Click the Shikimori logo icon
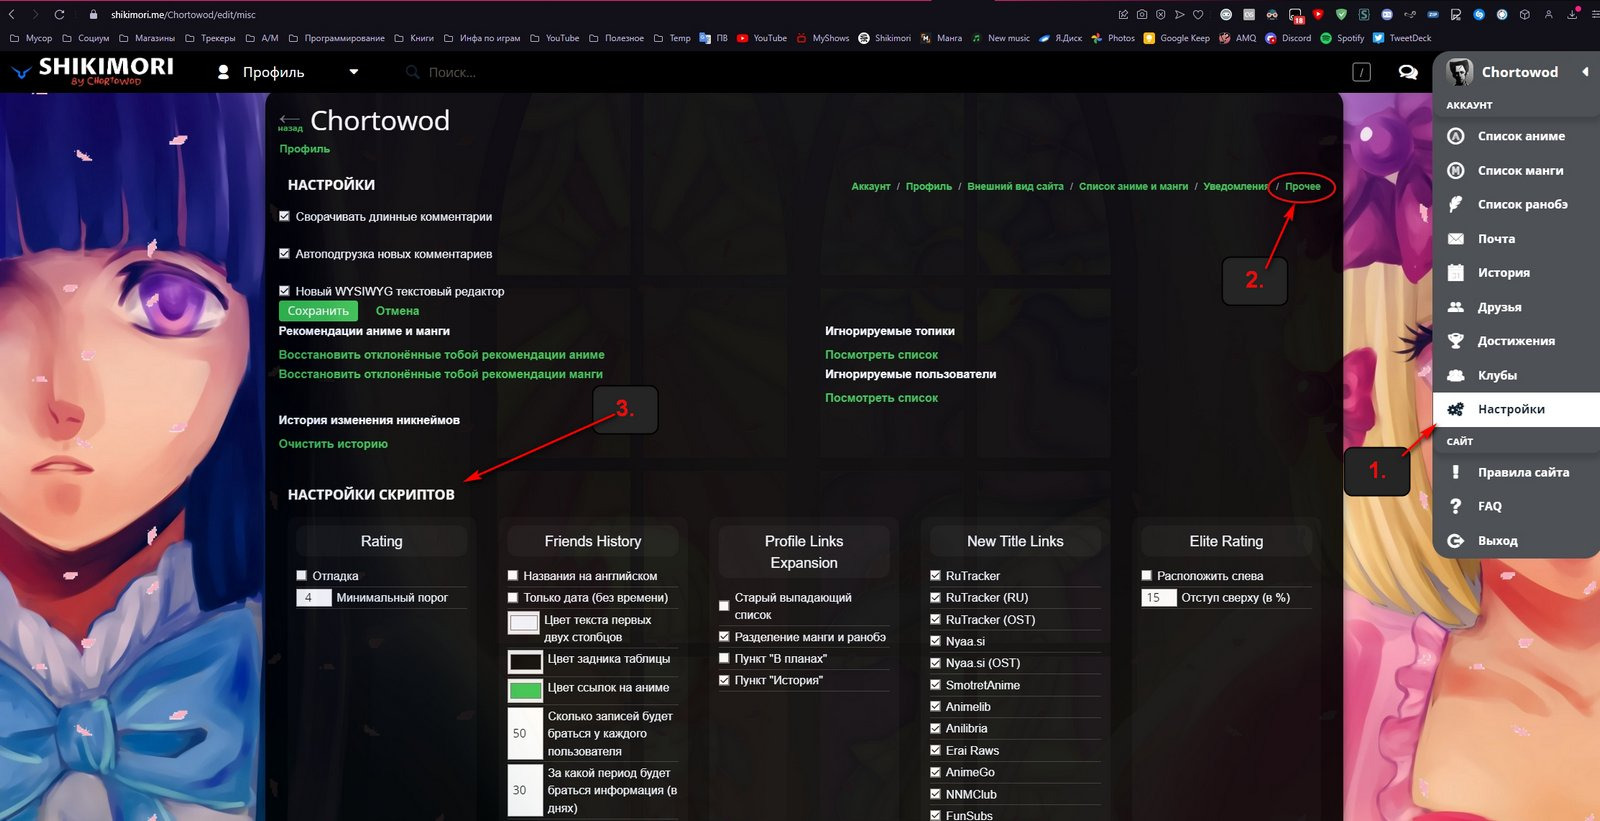 (x=21, y=72)
